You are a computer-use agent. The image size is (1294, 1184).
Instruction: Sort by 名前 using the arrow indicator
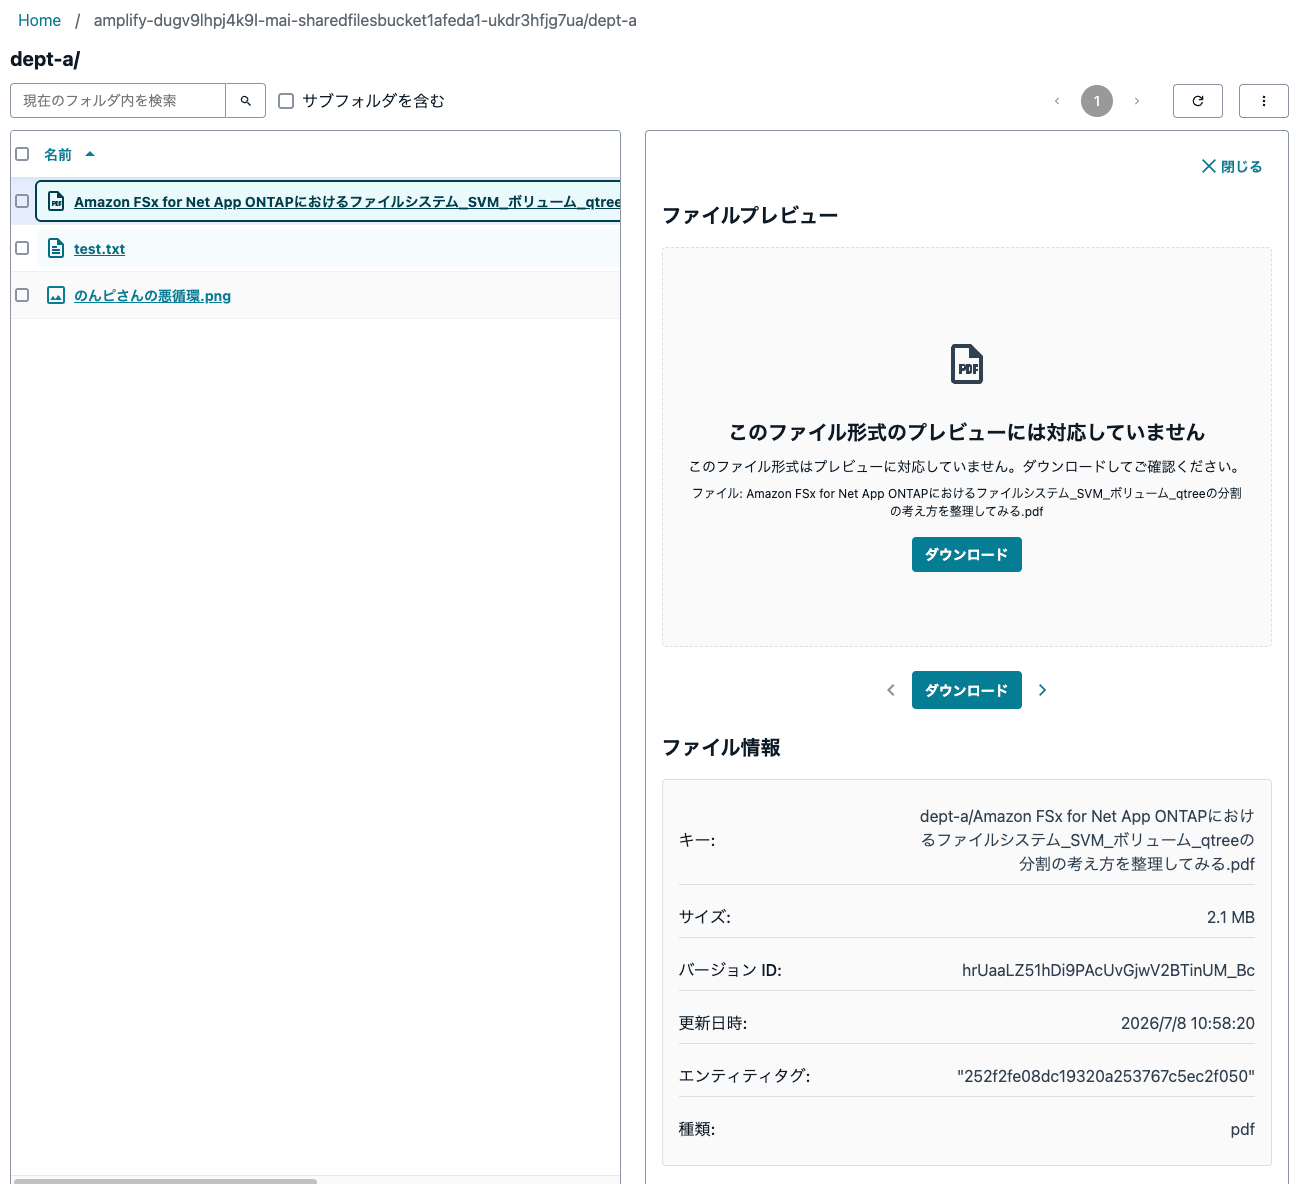click(x=90, y=154)
